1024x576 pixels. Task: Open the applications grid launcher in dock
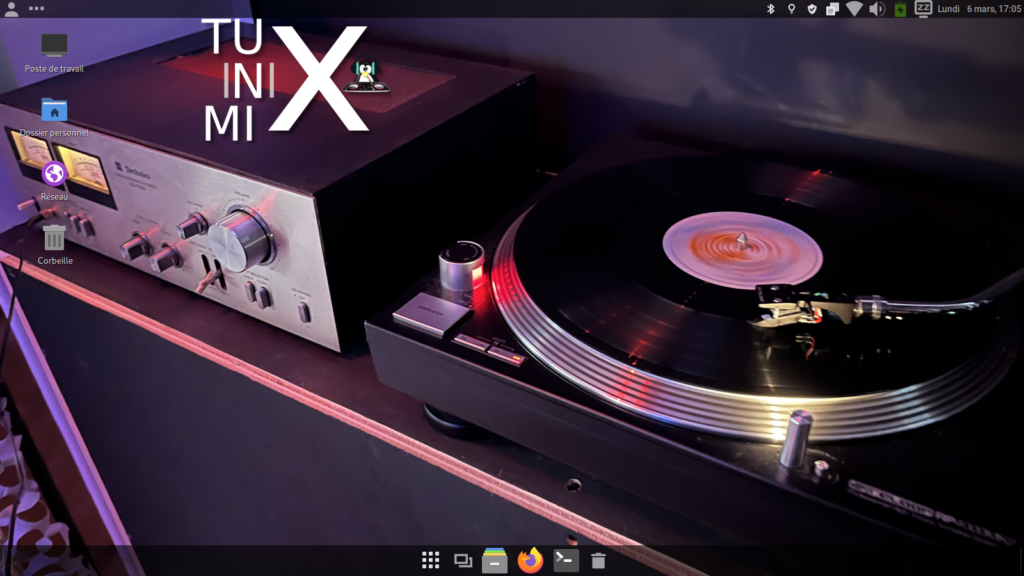[430, 560]
